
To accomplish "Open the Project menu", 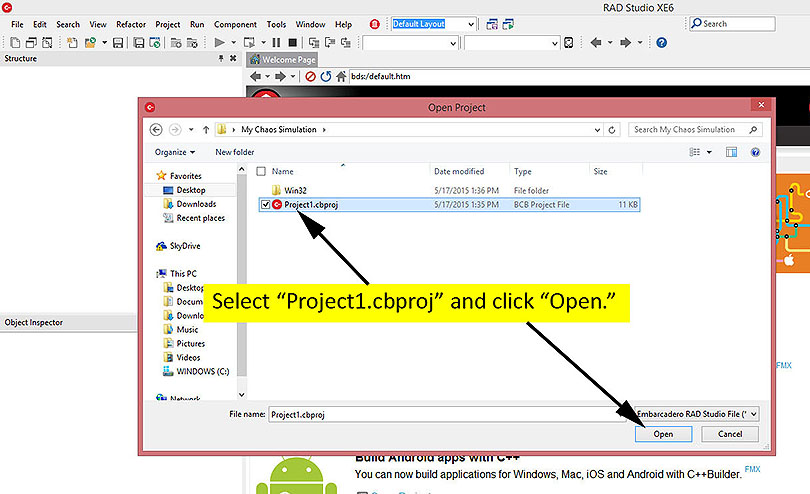I will [168, 24].
